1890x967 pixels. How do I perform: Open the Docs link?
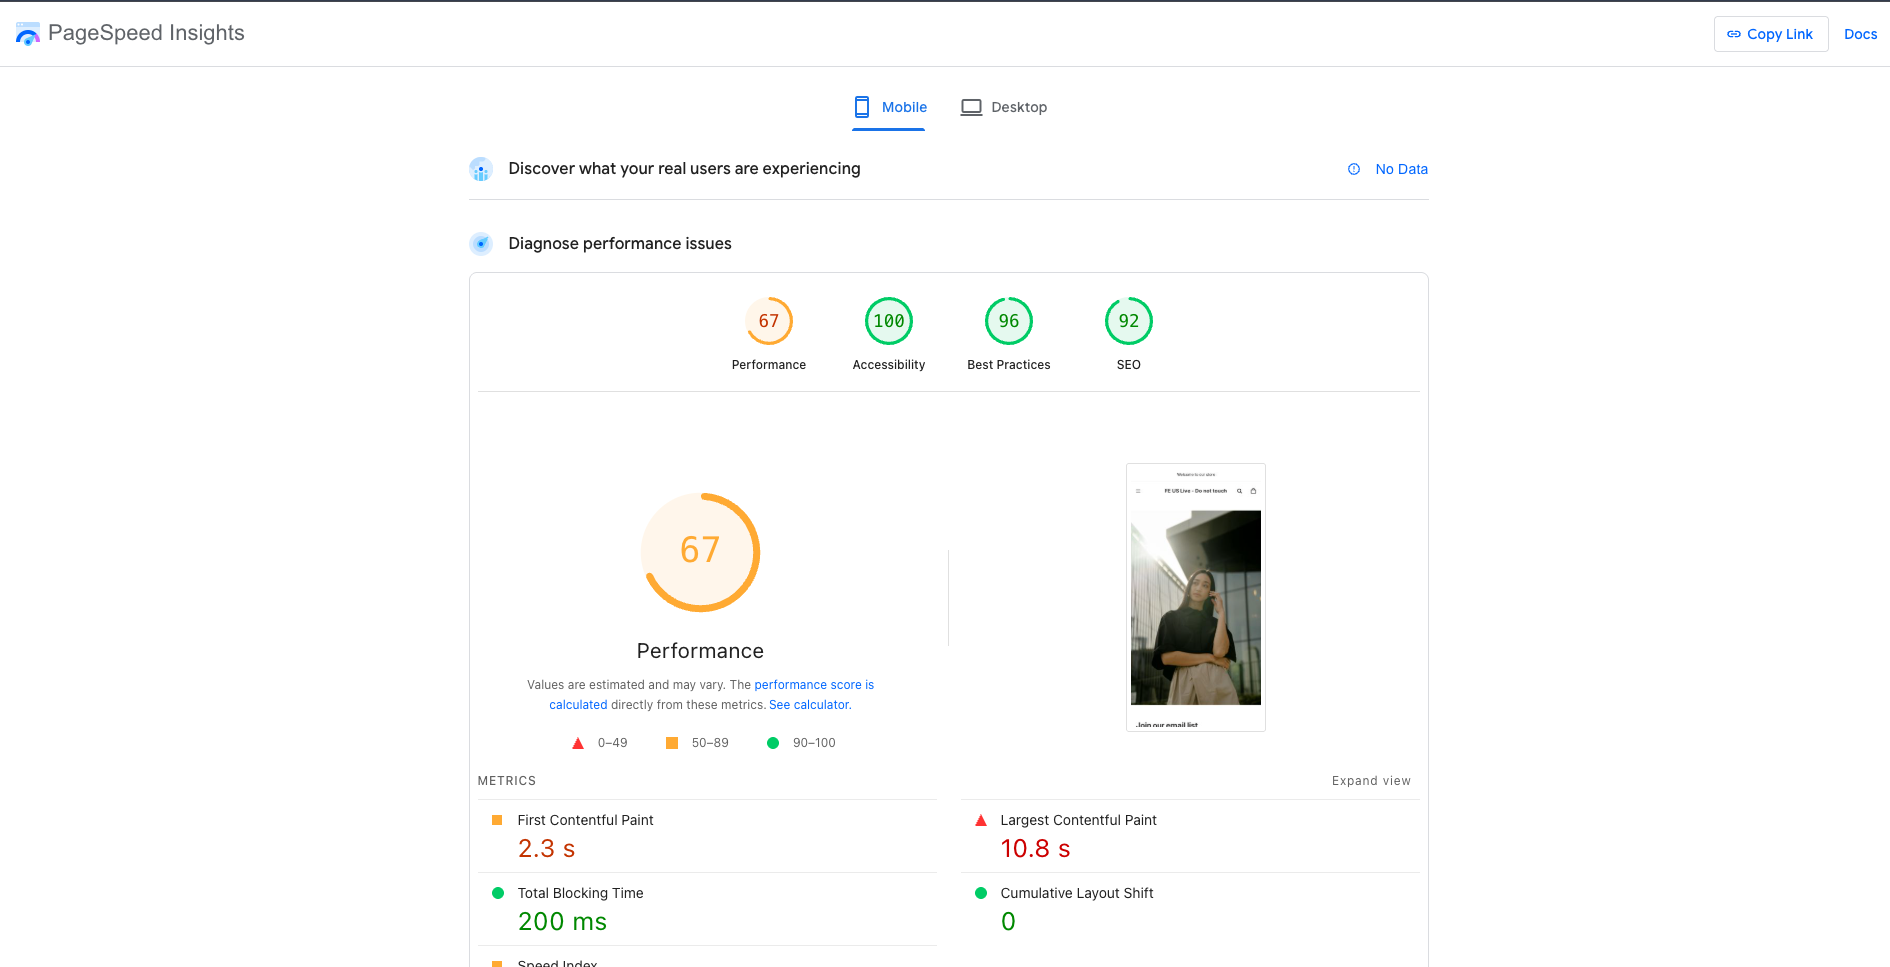click(x=1860, y=34)
